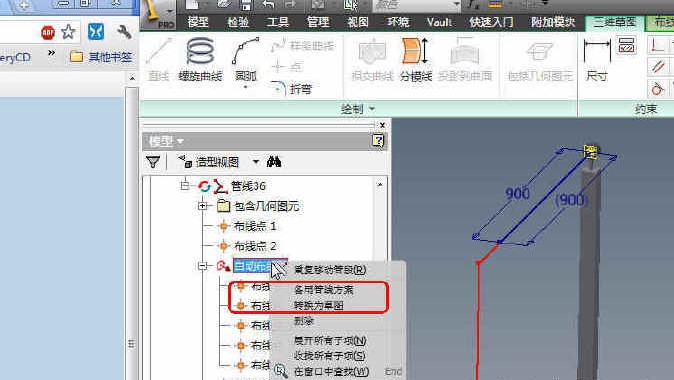Image resolution: width=674 pixels, height=380 pixels.
Task: Select the Bend (折弯) tool
Action: click(291, 89)
